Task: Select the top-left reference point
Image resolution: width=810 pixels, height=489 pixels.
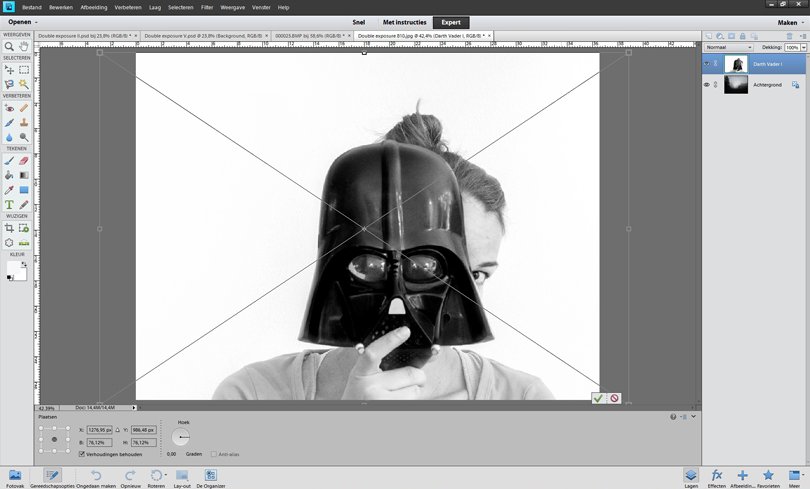Action: click(x=41, y=428)
